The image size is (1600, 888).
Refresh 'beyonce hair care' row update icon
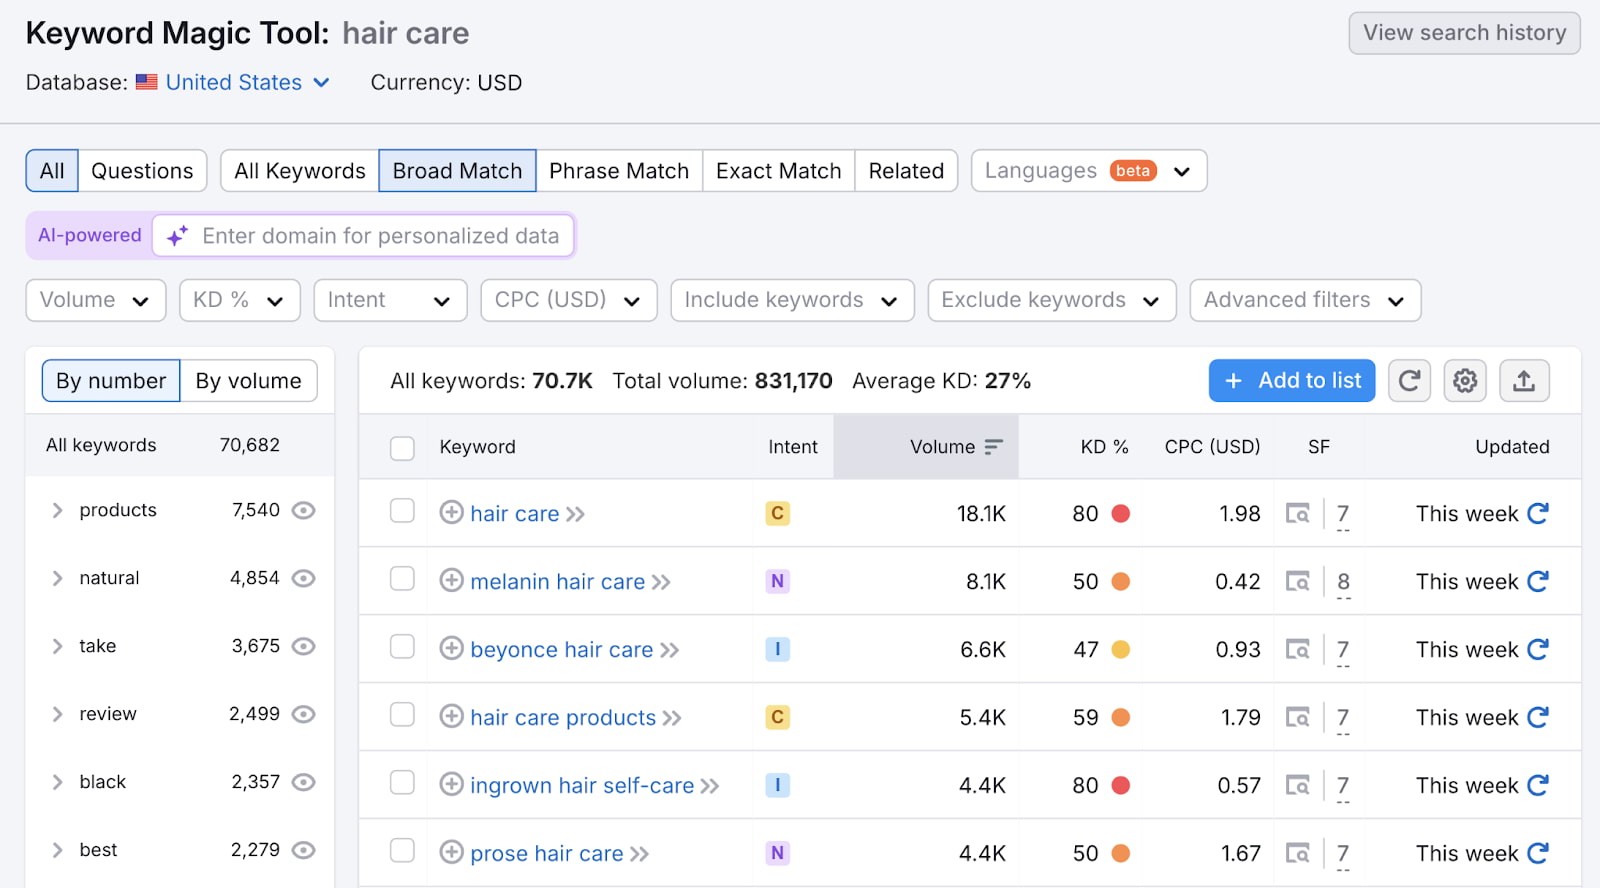[x=1538, y=649]
